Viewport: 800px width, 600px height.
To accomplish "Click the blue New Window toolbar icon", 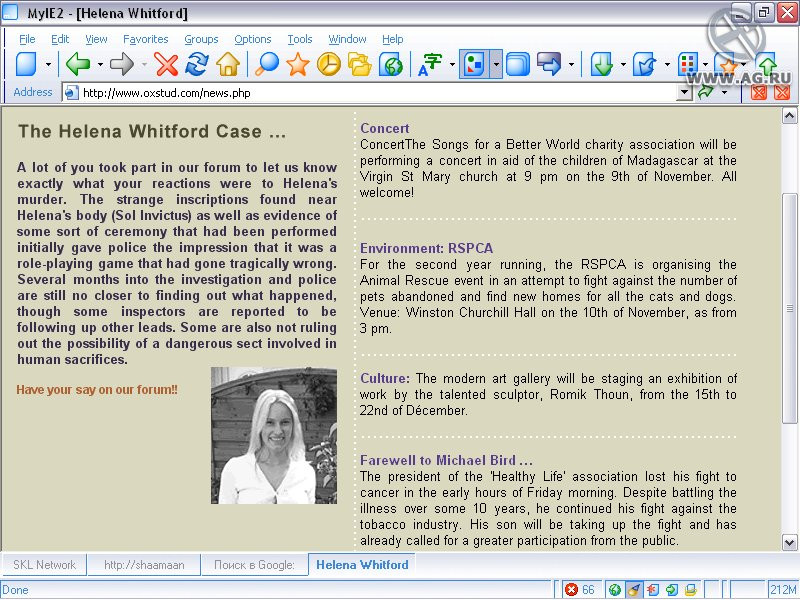I will (x=27, y=64).
